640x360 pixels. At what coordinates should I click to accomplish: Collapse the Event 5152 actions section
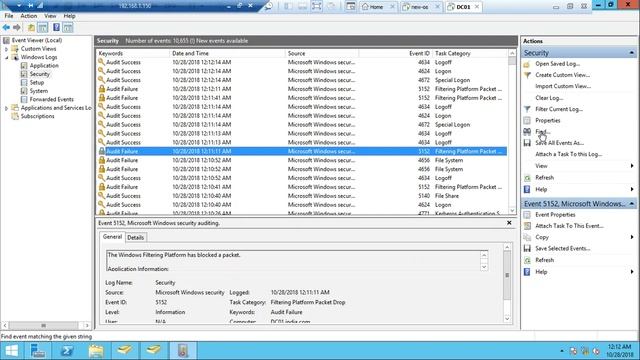click(x=631, y=204)
